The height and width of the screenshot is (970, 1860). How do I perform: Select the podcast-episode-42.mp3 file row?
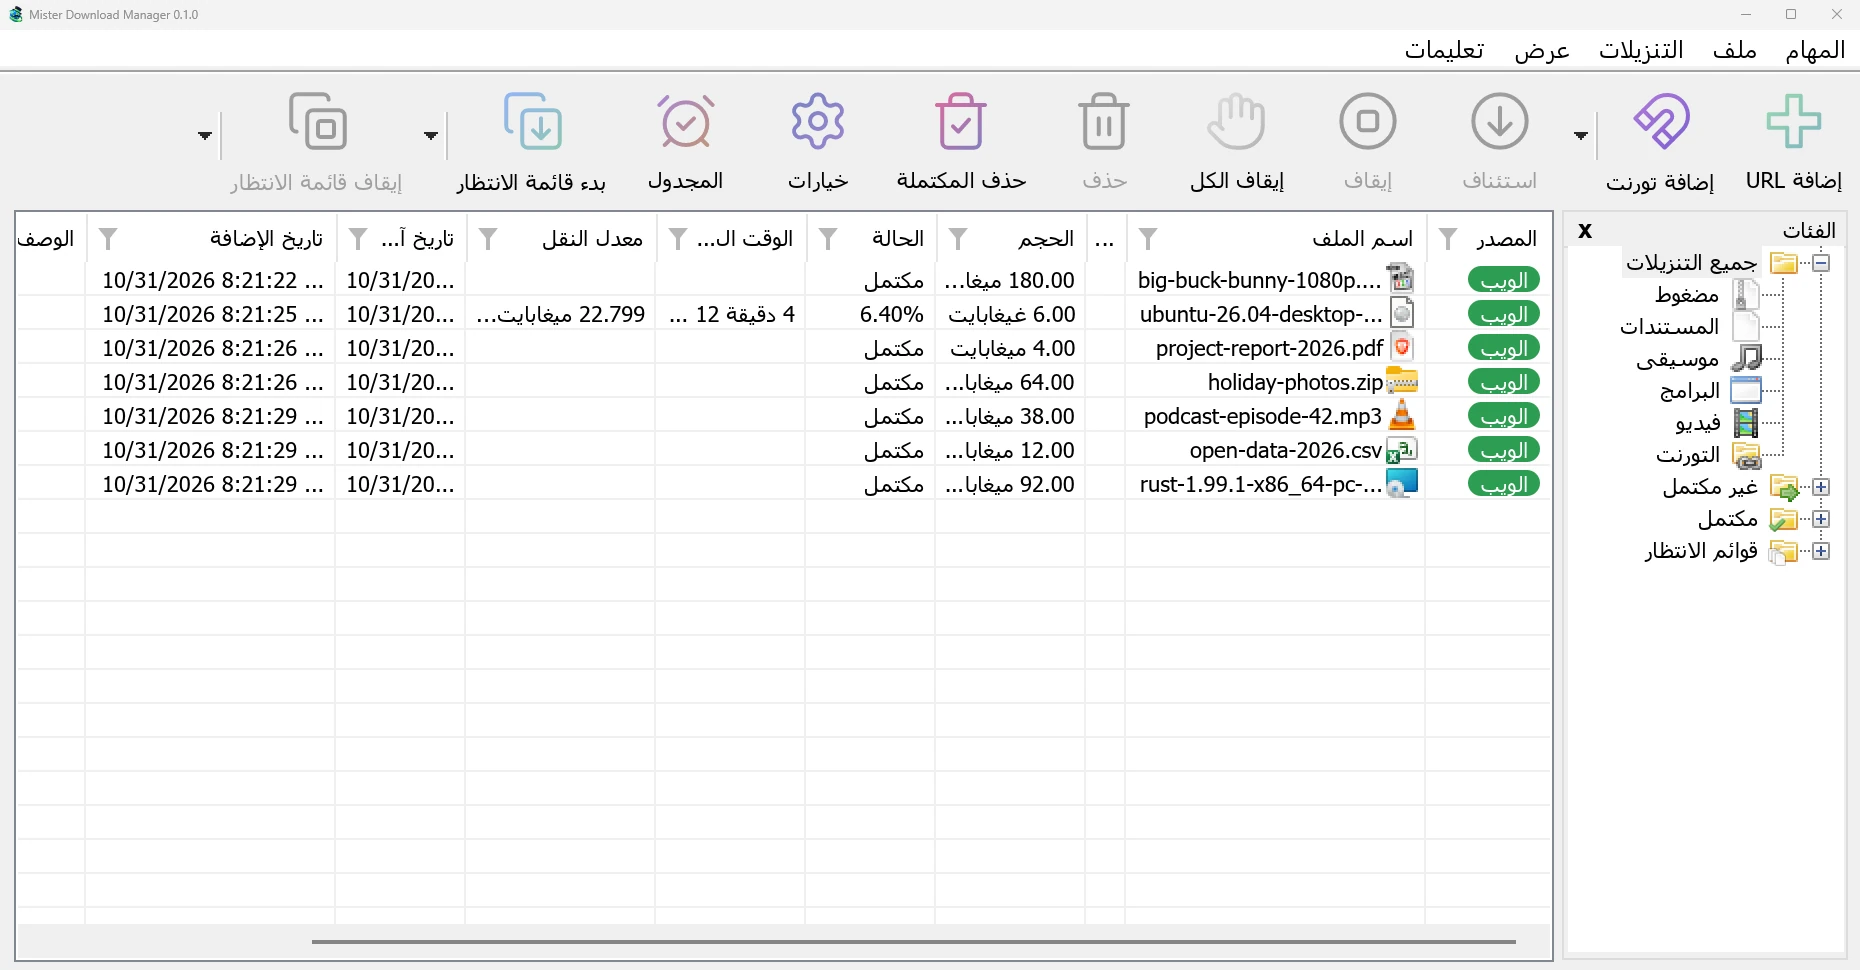coord(784,416)
